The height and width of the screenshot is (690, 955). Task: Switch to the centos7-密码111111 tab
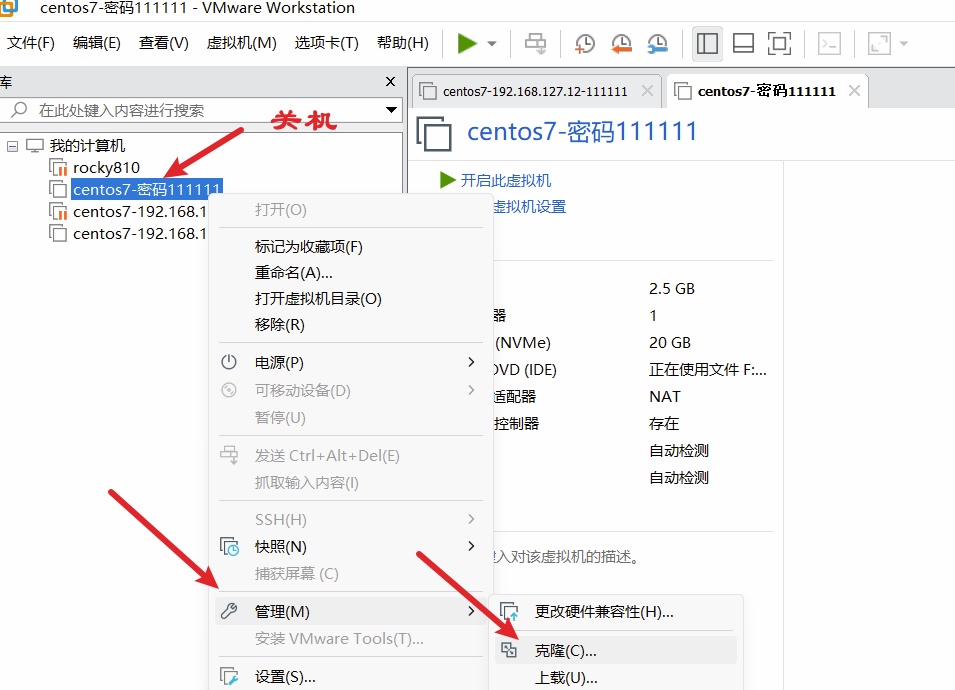(766, 91)
